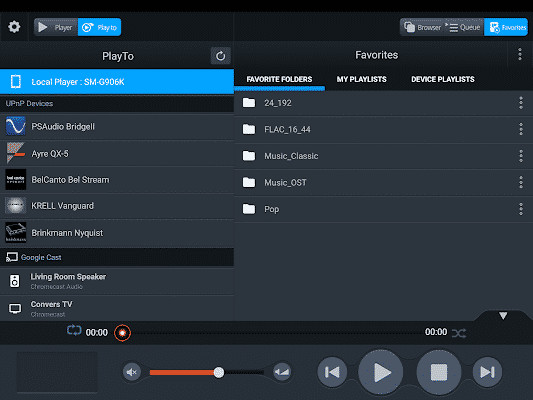Refresh the PlayTo device list

click(221, 56)
